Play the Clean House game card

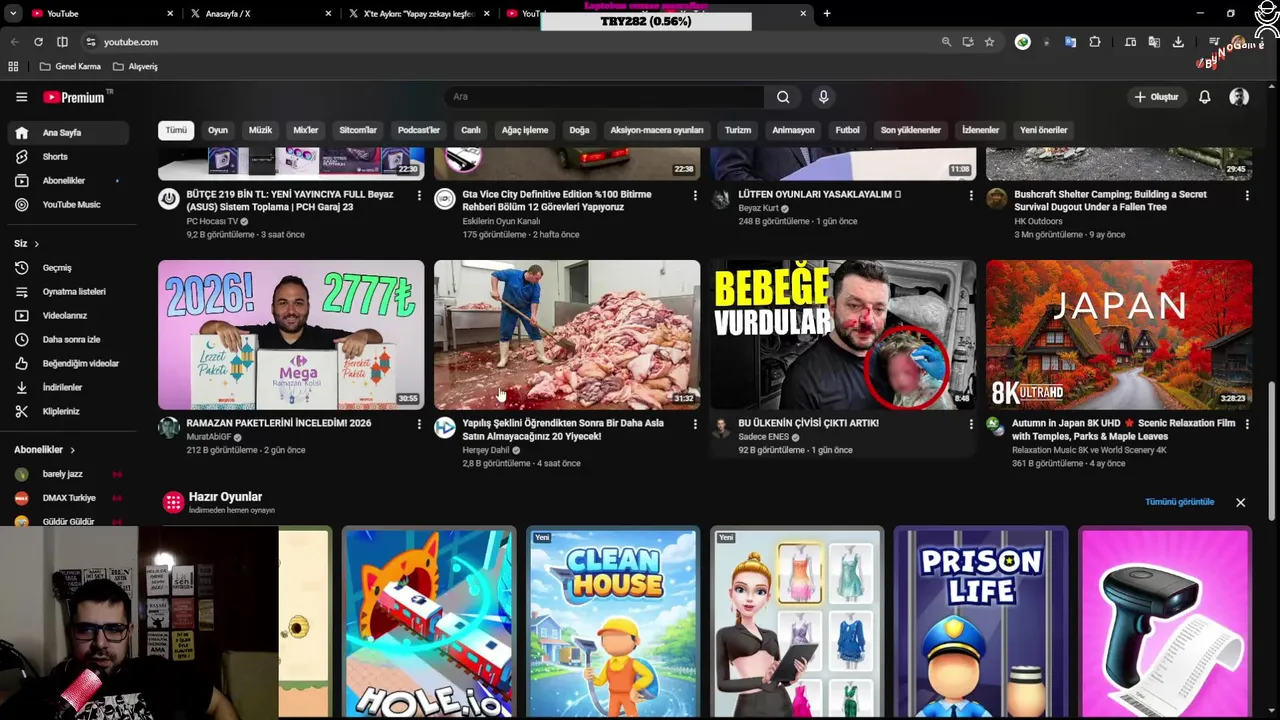613,623
